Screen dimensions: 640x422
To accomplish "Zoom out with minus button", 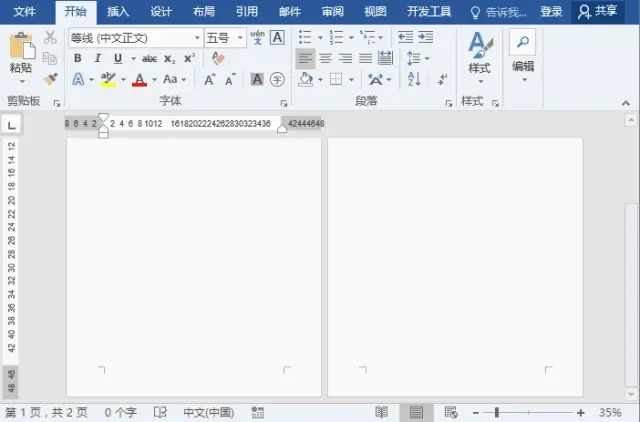I will point(476,413).
